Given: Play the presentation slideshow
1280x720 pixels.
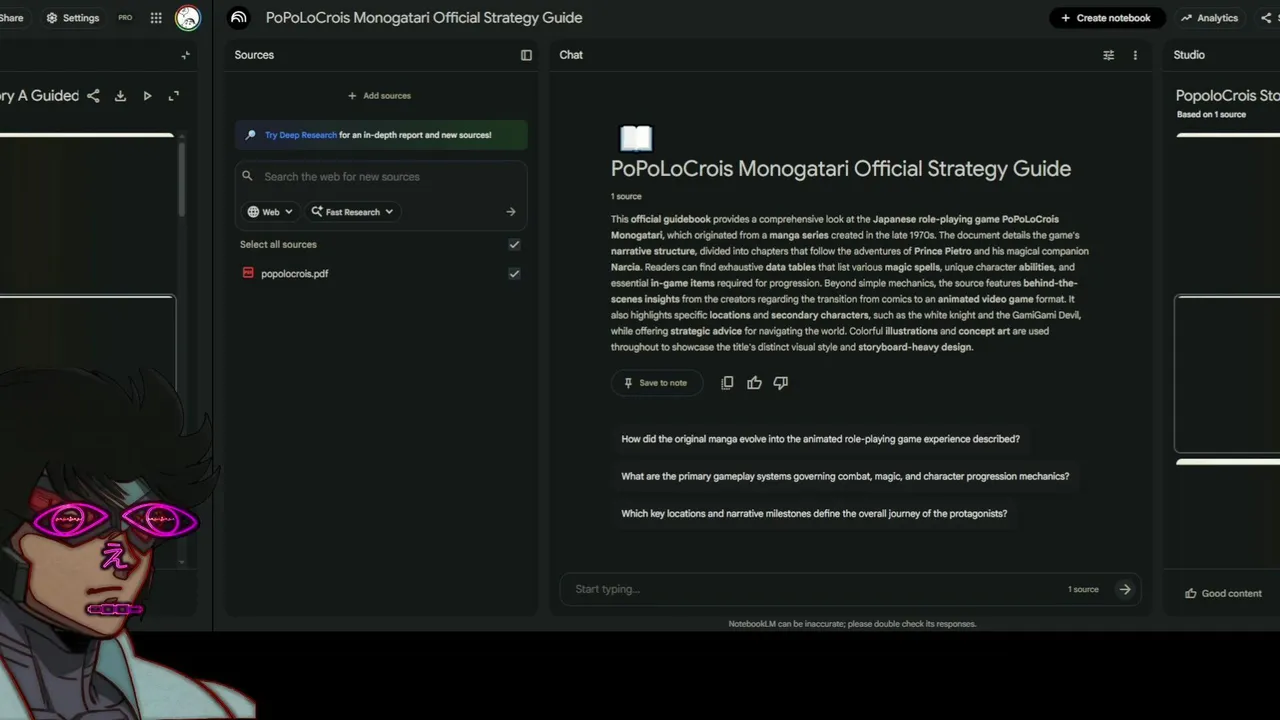Looking at the screenshot, I should pos(147,96).
